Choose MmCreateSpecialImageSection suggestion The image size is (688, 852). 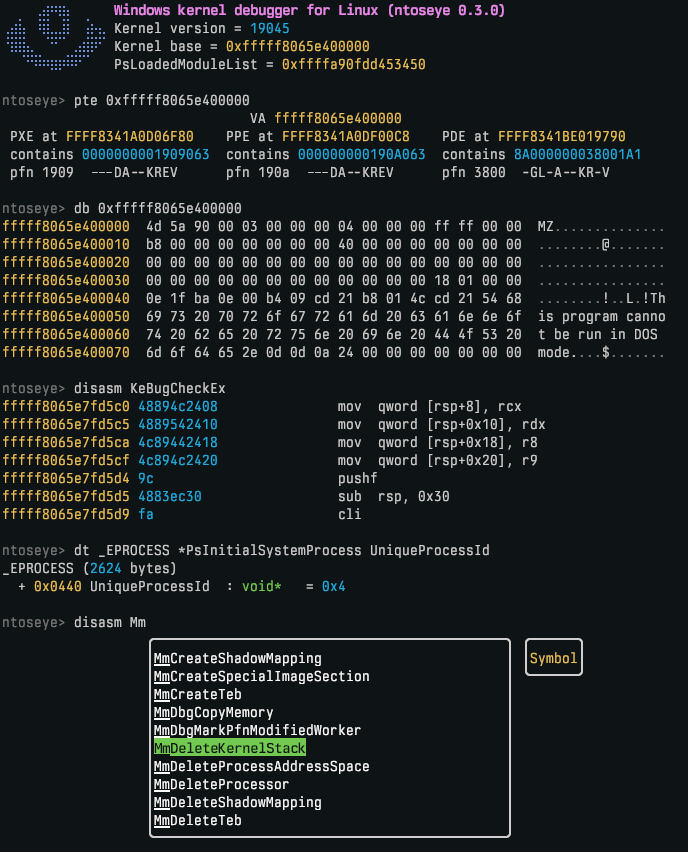coord(261,676)
